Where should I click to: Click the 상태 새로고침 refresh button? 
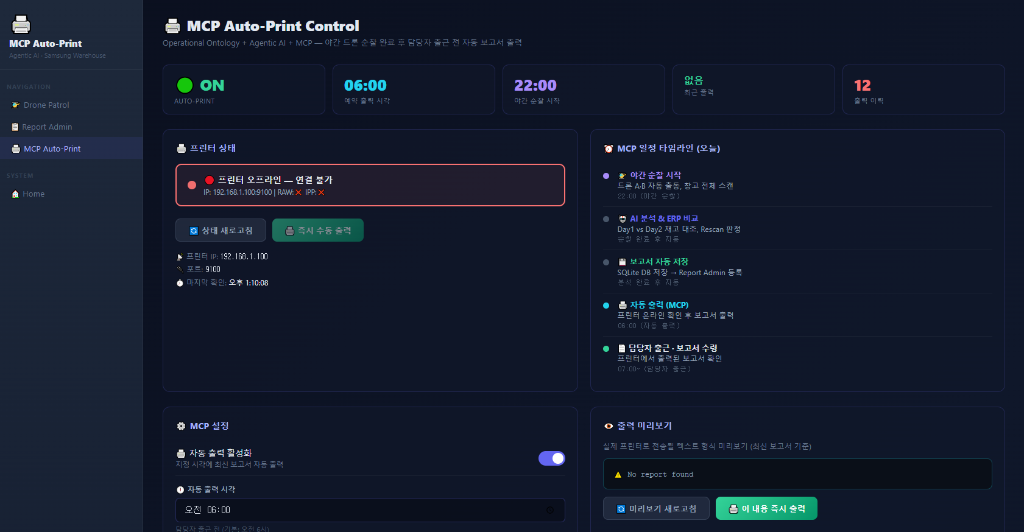tap(220, 230)
